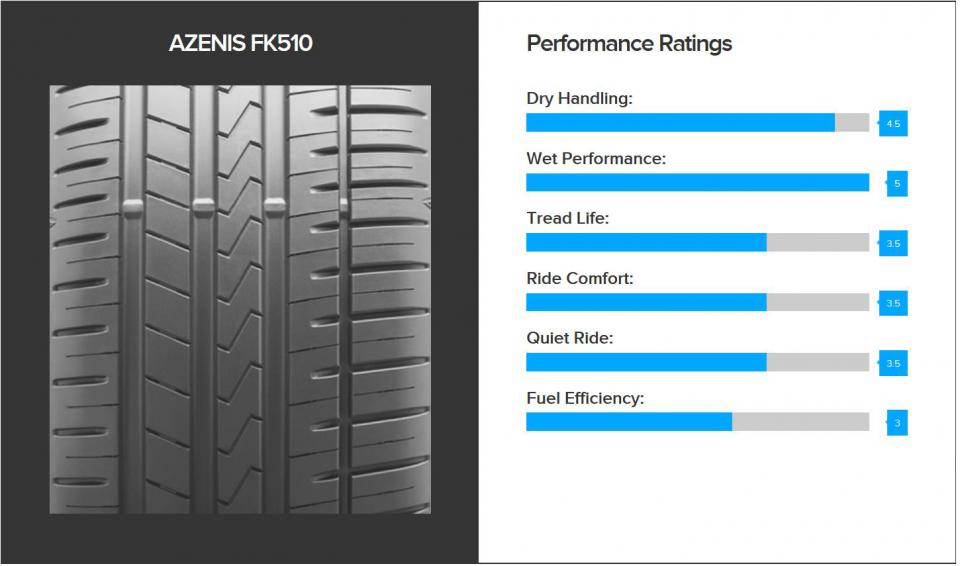960x566 pixels.
Task: Click the AZENIS FK510 title text
Action: 241,43
